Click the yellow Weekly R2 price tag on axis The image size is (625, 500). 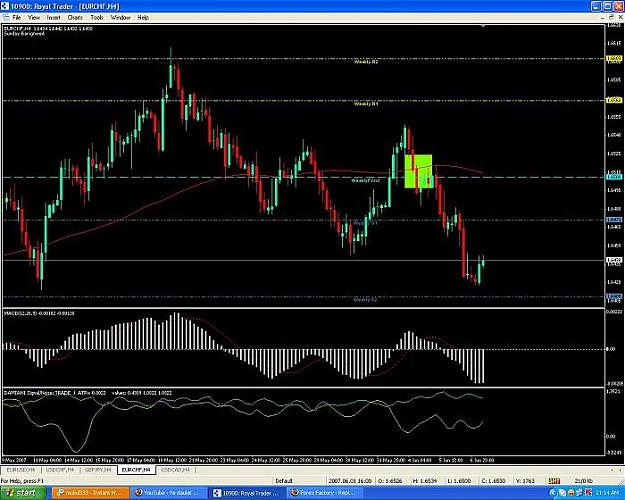click(x=614, y=59)
